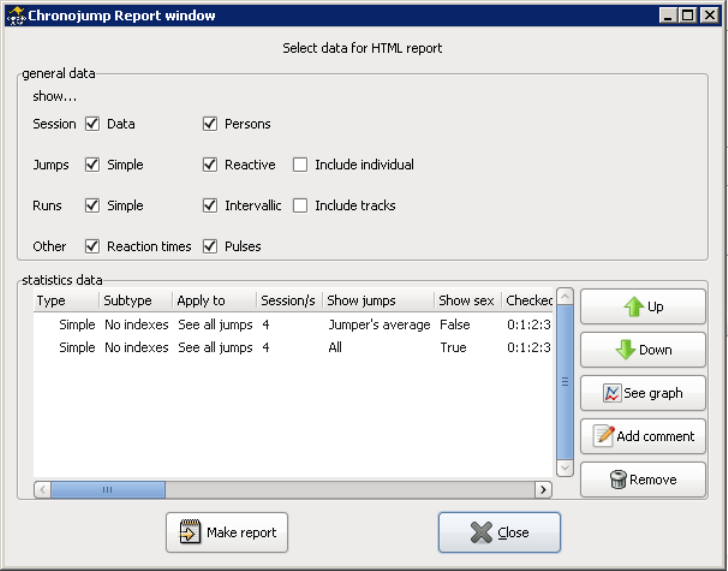
Task: Click the True value in Show sex column
Action: click(x=453, y=347)
